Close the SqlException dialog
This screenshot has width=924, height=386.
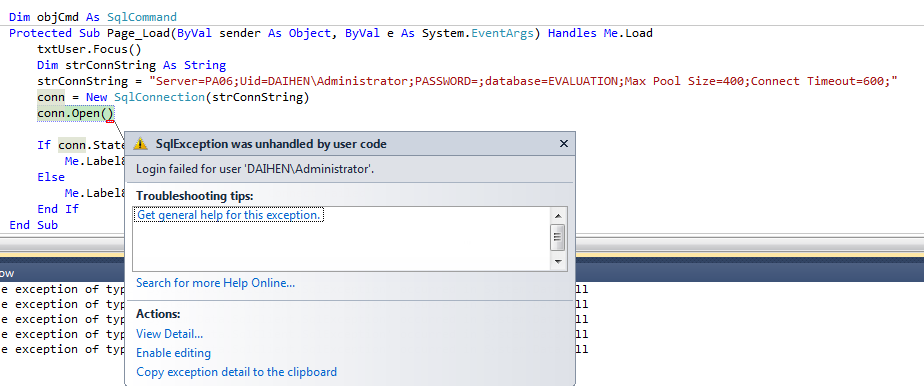click(x=563, y=144)
